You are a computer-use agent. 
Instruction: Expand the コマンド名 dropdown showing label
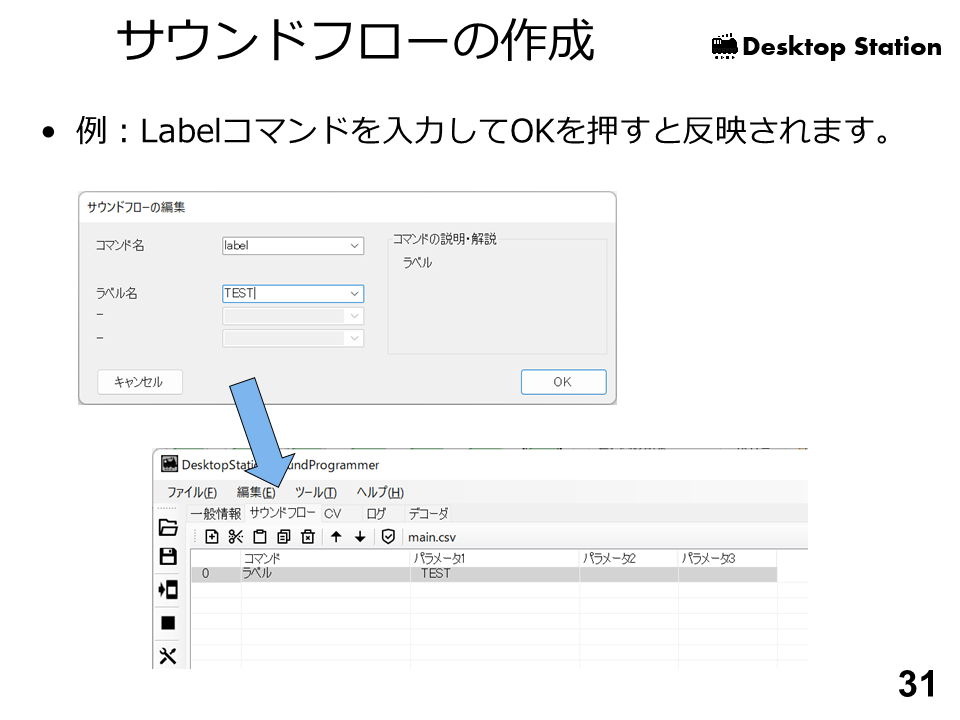click(355, 246)
